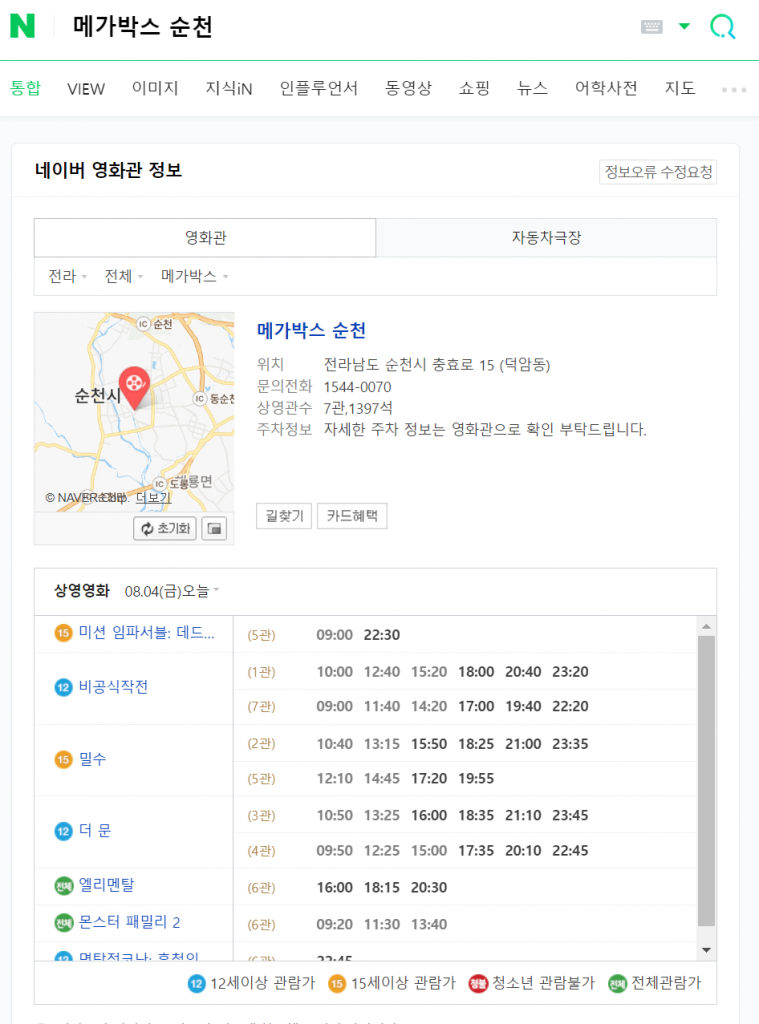Select the 영화관 tab
Screen dimensions: 759x1024
pos(205,238)
